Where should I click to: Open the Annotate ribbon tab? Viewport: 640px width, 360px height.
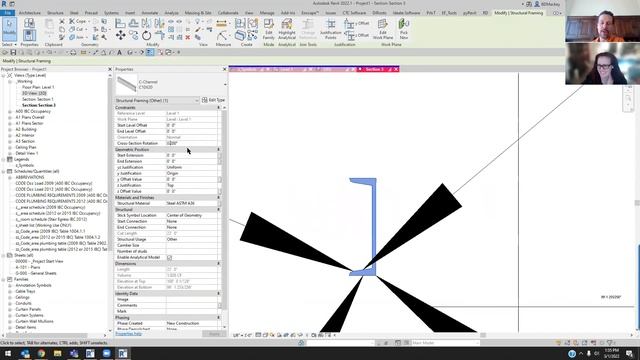[150, 13]
